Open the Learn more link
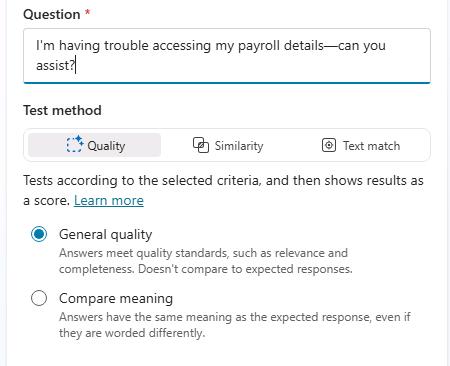Image resolution: width=450 pixels, height=366 pixels. (109, 200)
